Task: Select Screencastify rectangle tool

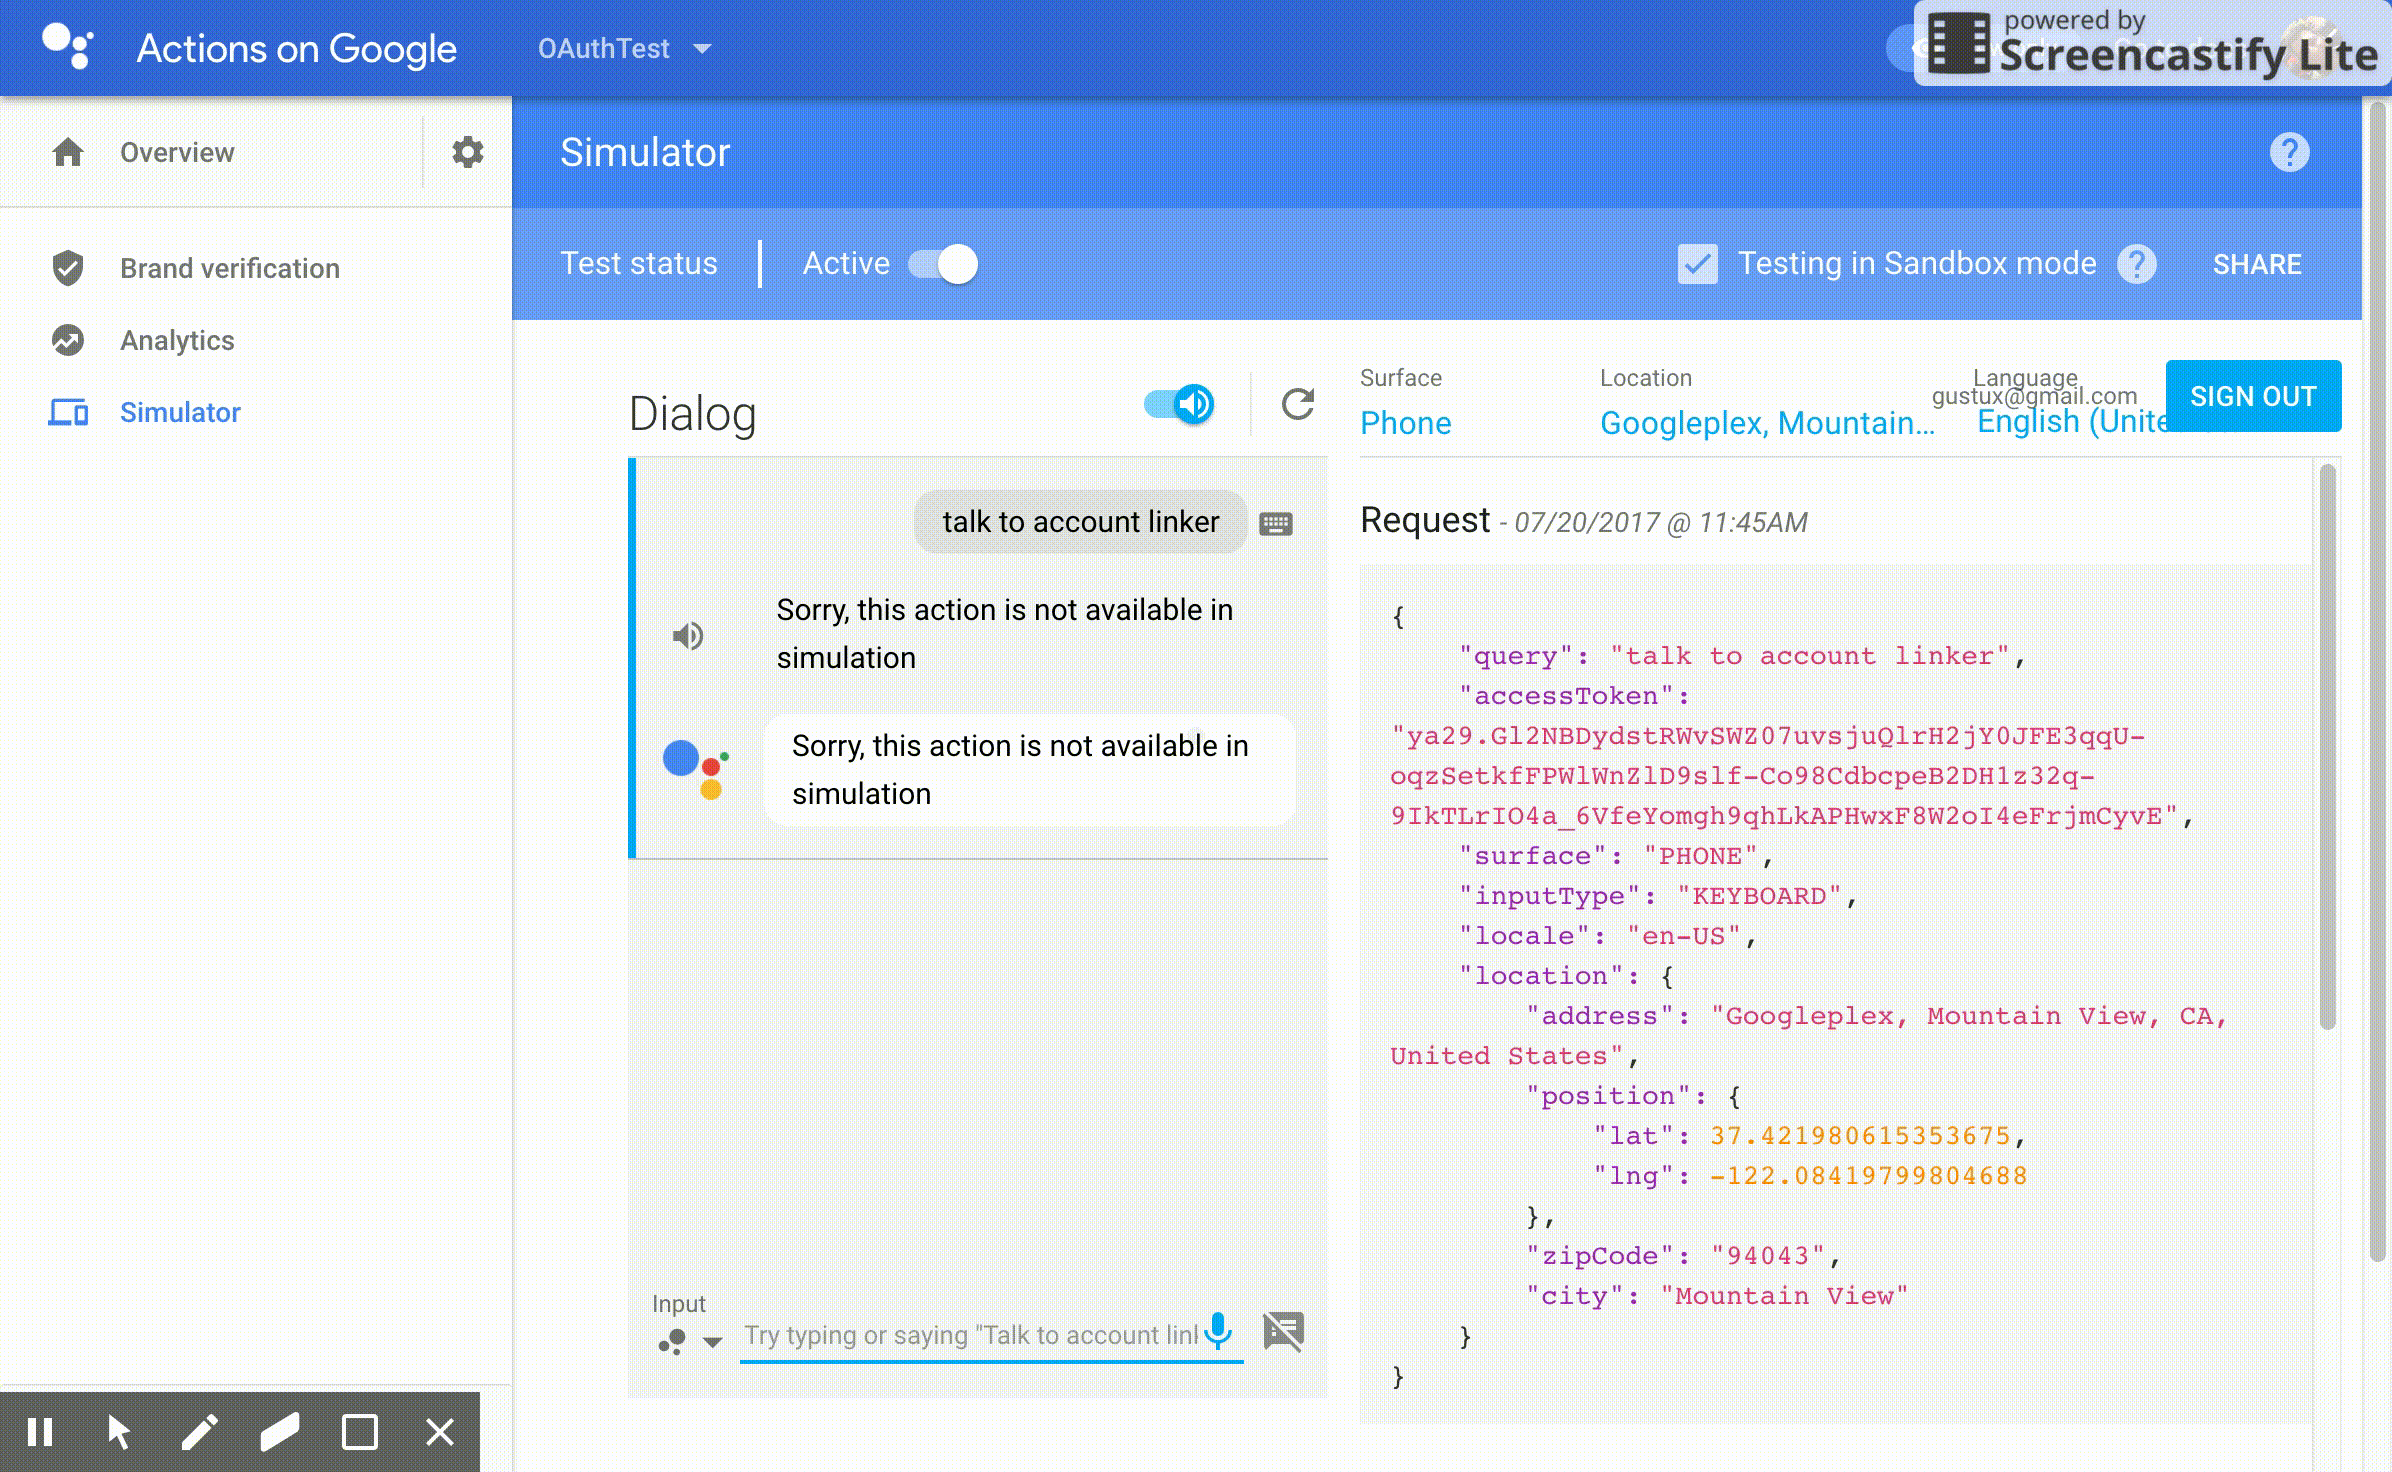Action: (x=359, y=1432)
